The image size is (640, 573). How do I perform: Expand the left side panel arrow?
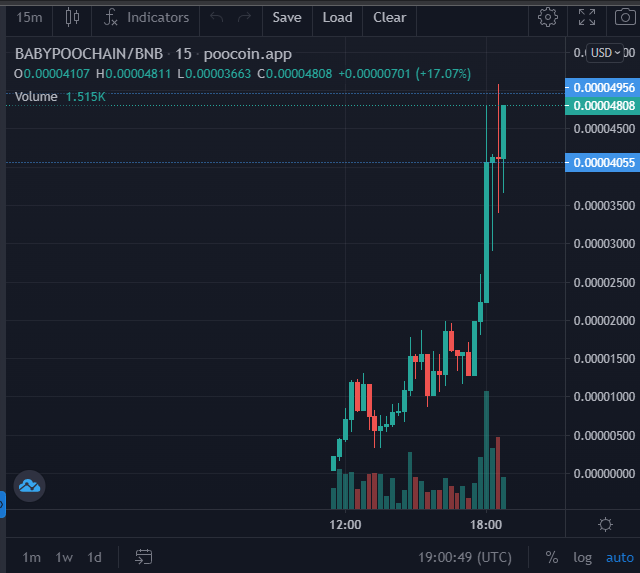[x=2, y=504]
